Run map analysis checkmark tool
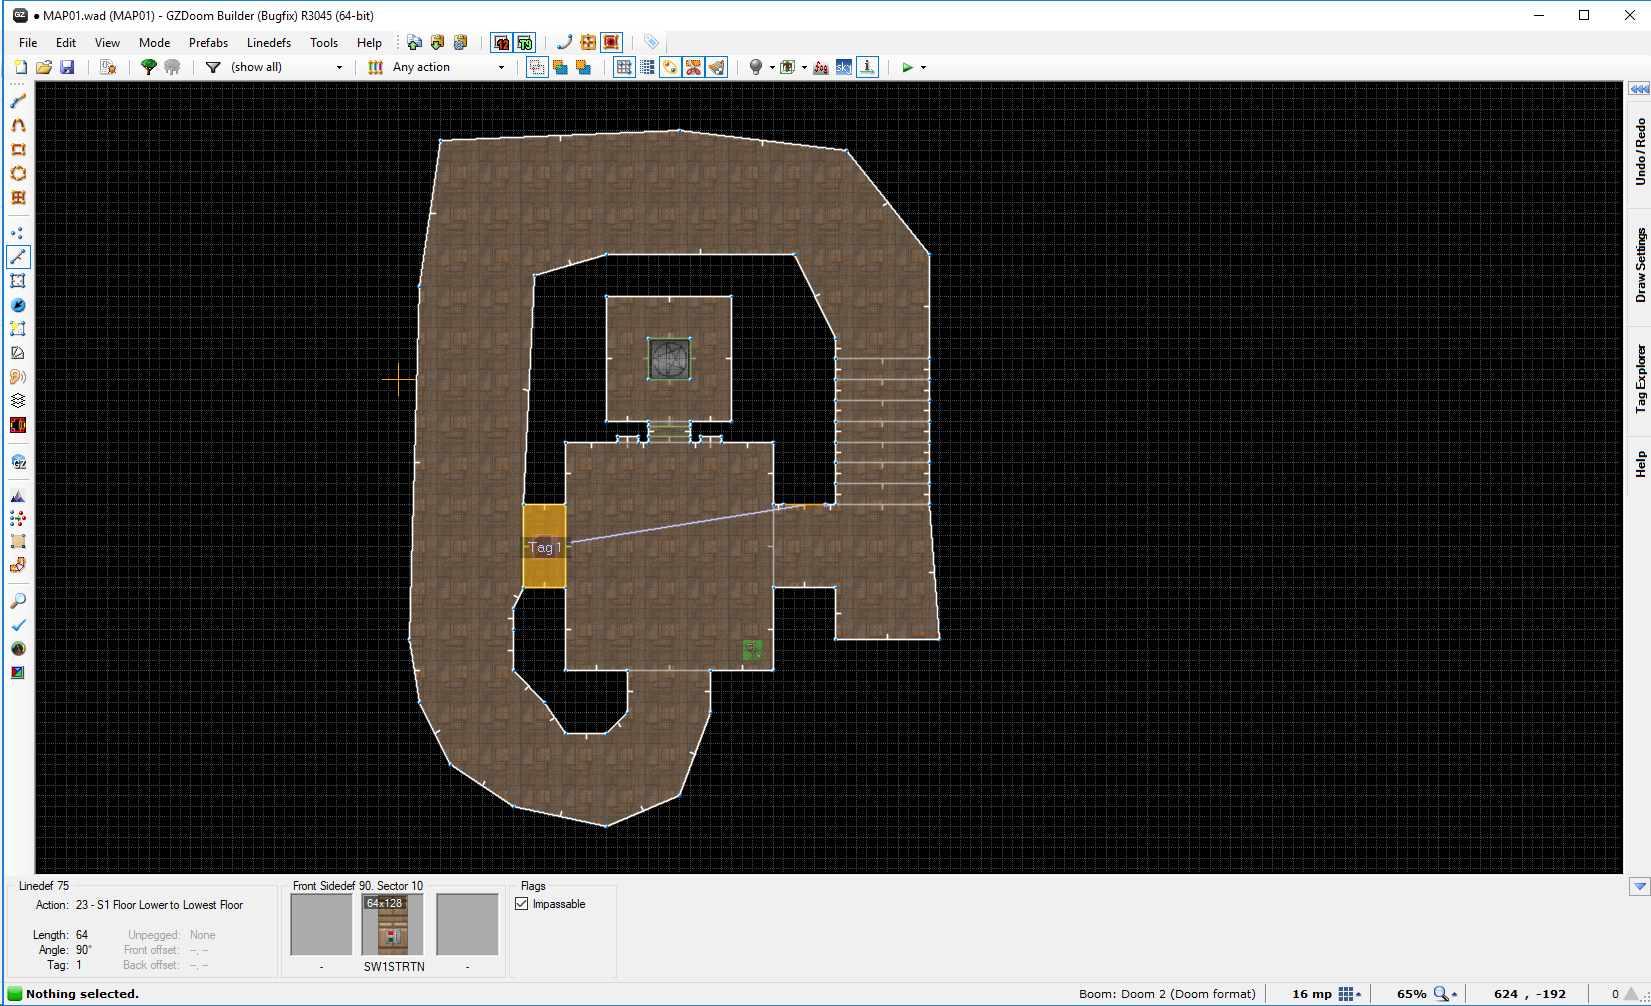The height and width of the screenshot is (1006, 1651). click(x=18, y=625)
